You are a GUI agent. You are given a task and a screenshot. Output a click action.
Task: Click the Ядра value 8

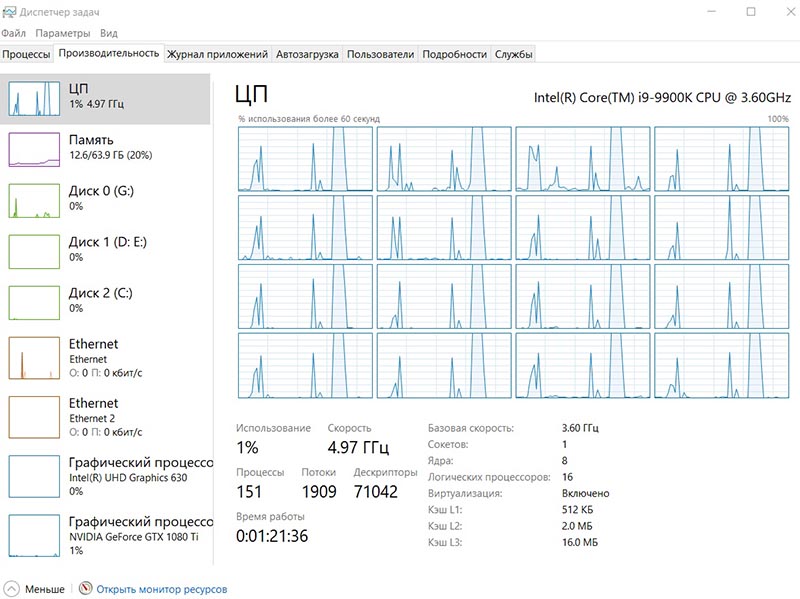(565, 461)
